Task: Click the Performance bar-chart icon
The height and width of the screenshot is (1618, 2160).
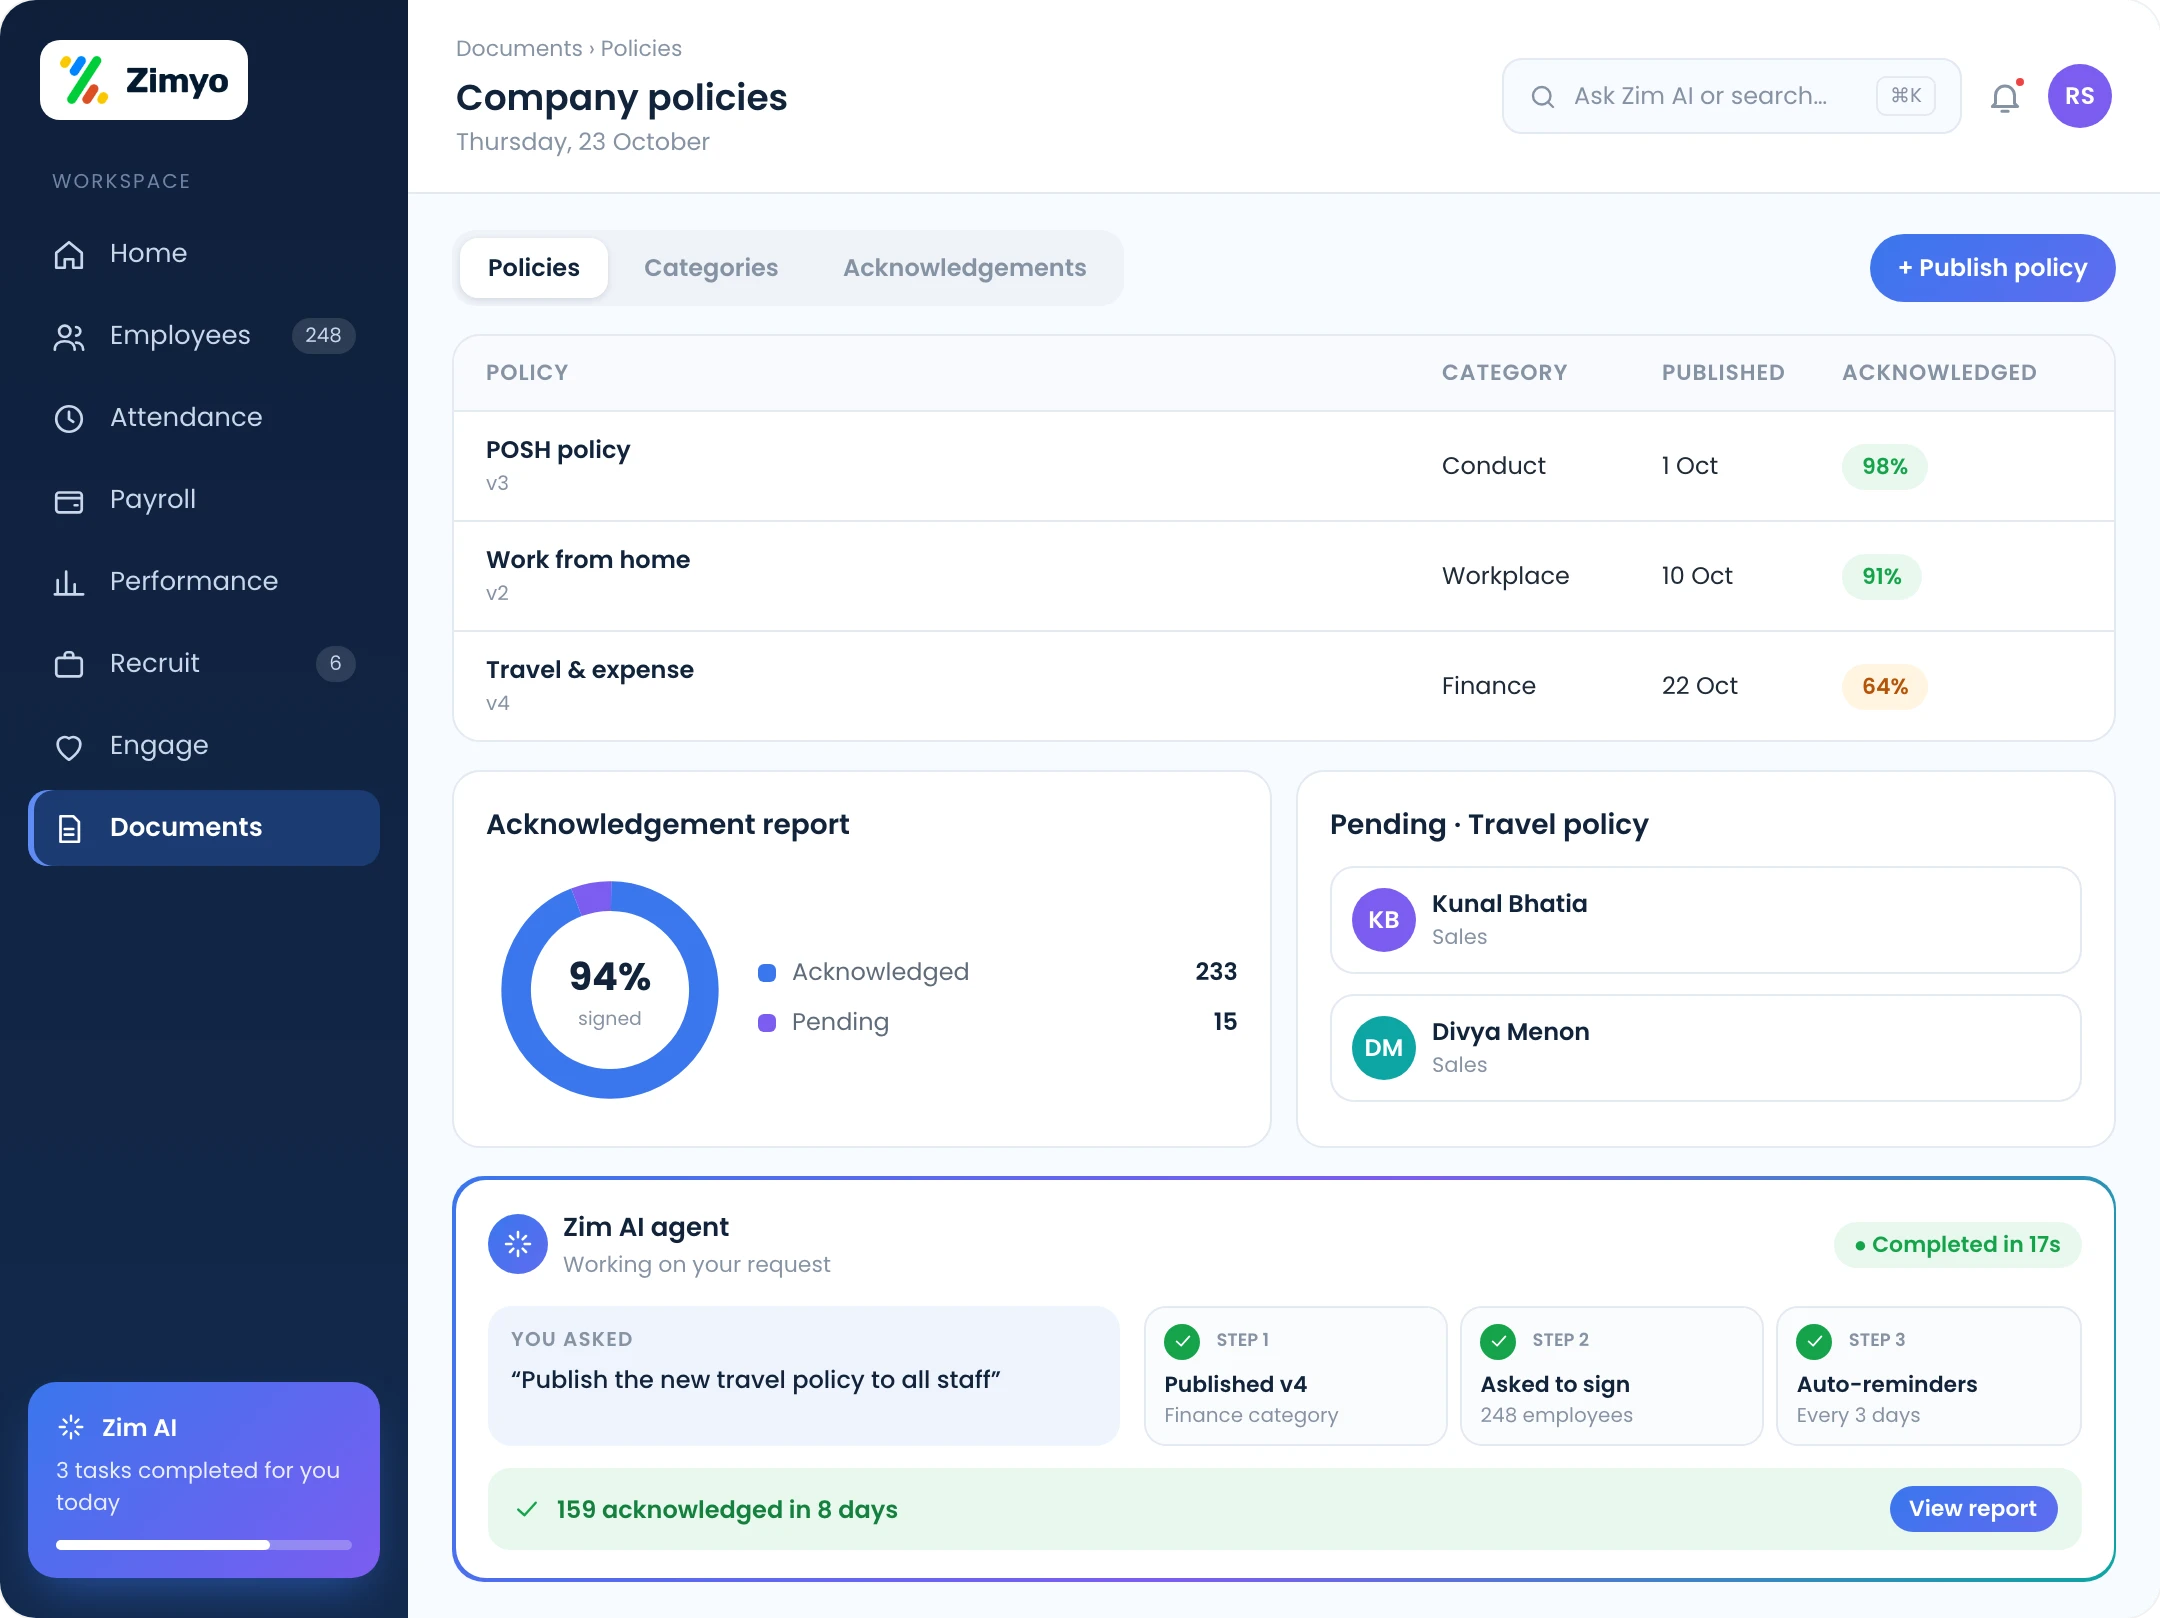Action: point(69,582)
